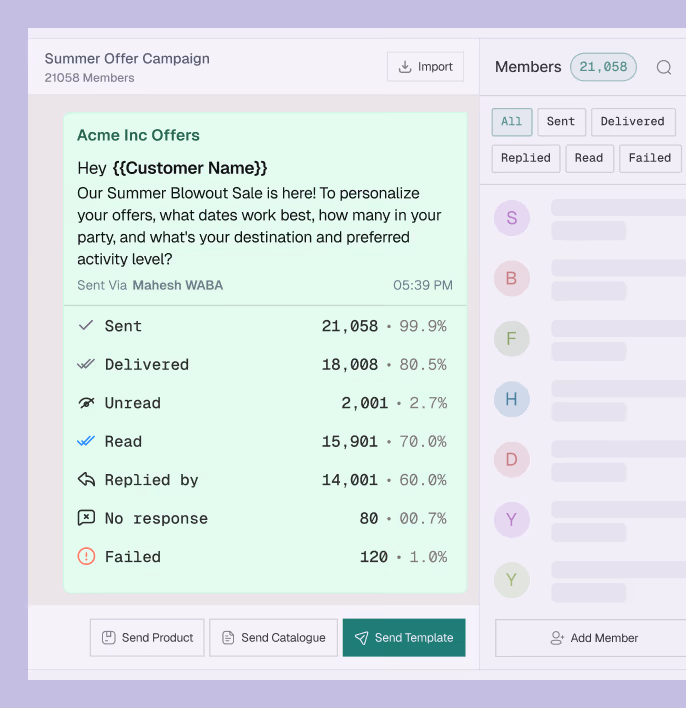
Task: Click the Unread eye icon
Action: 86,403
